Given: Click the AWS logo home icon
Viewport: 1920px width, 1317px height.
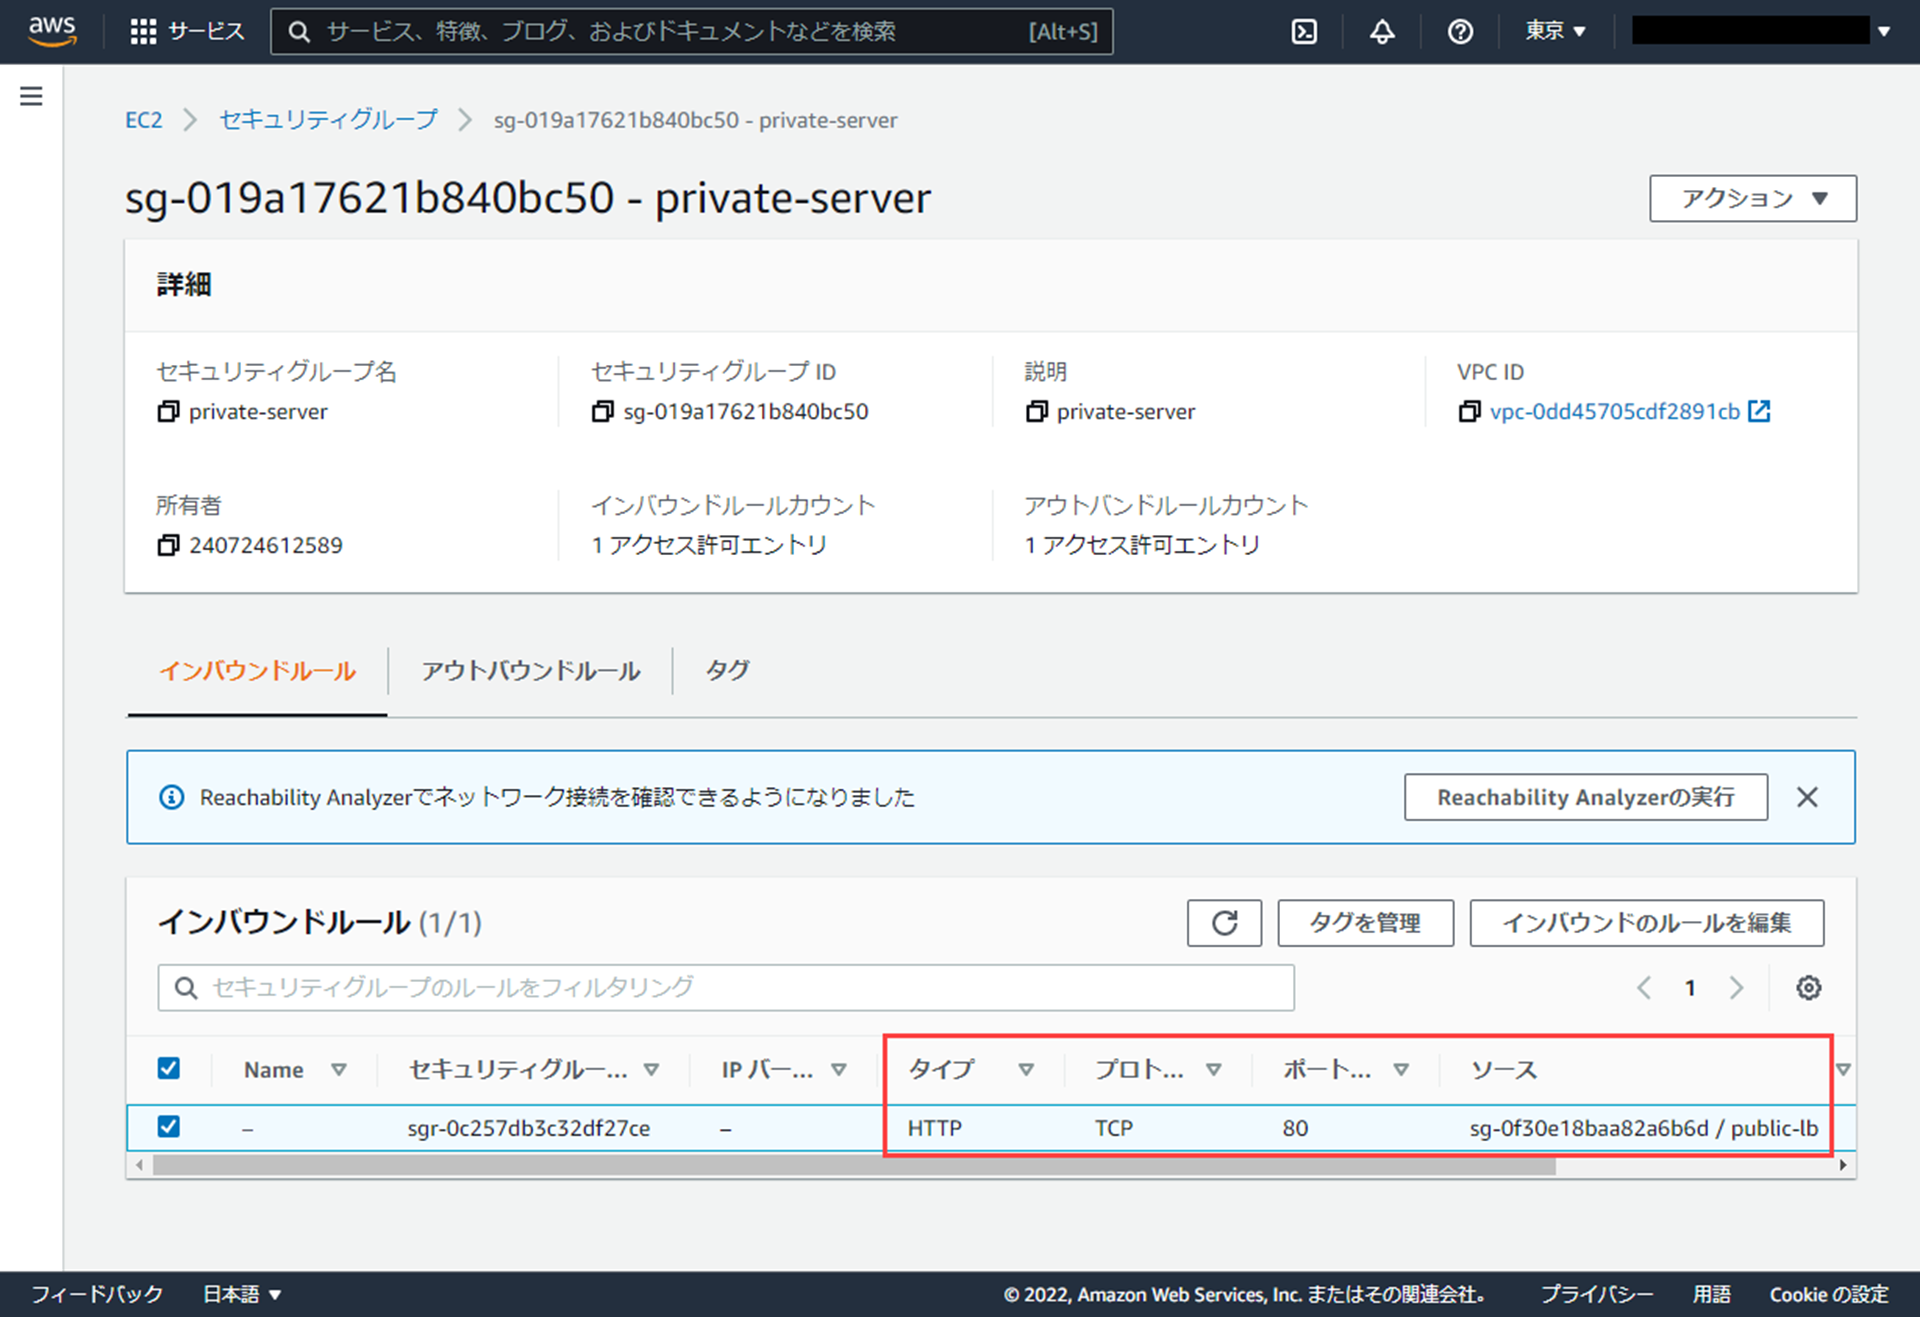Looking at the screenshot, I should [52, 30].
